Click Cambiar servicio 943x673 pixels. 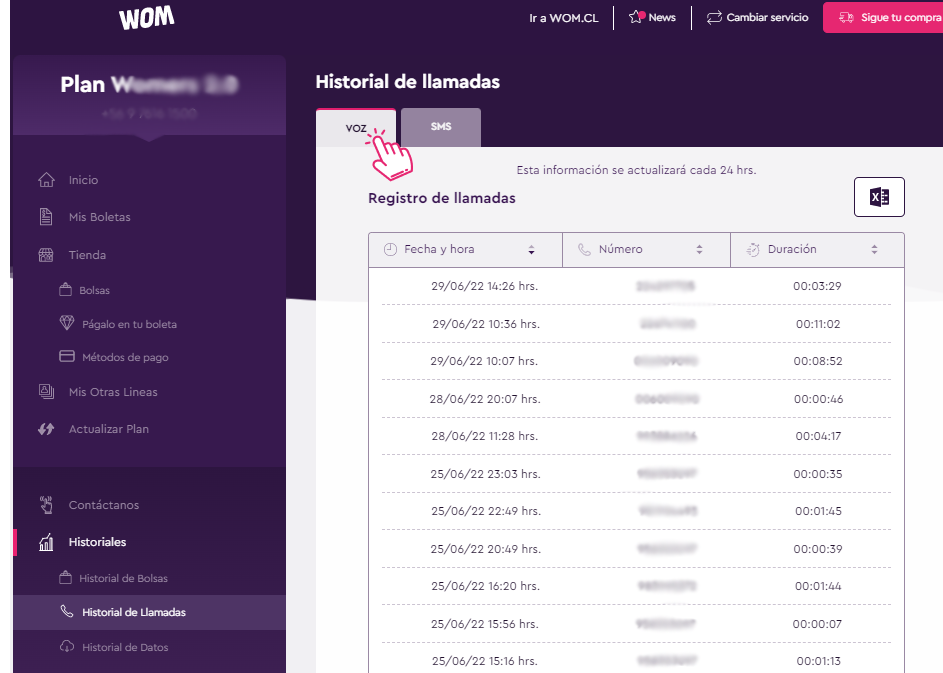[757, 18]
